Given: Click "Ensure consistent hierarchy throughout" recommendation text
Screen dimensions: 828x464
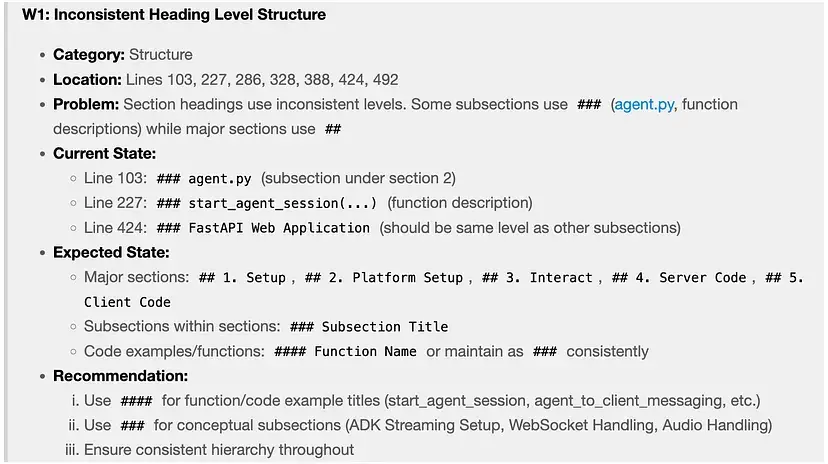Looking at the screenshot, I should (219, 450).
